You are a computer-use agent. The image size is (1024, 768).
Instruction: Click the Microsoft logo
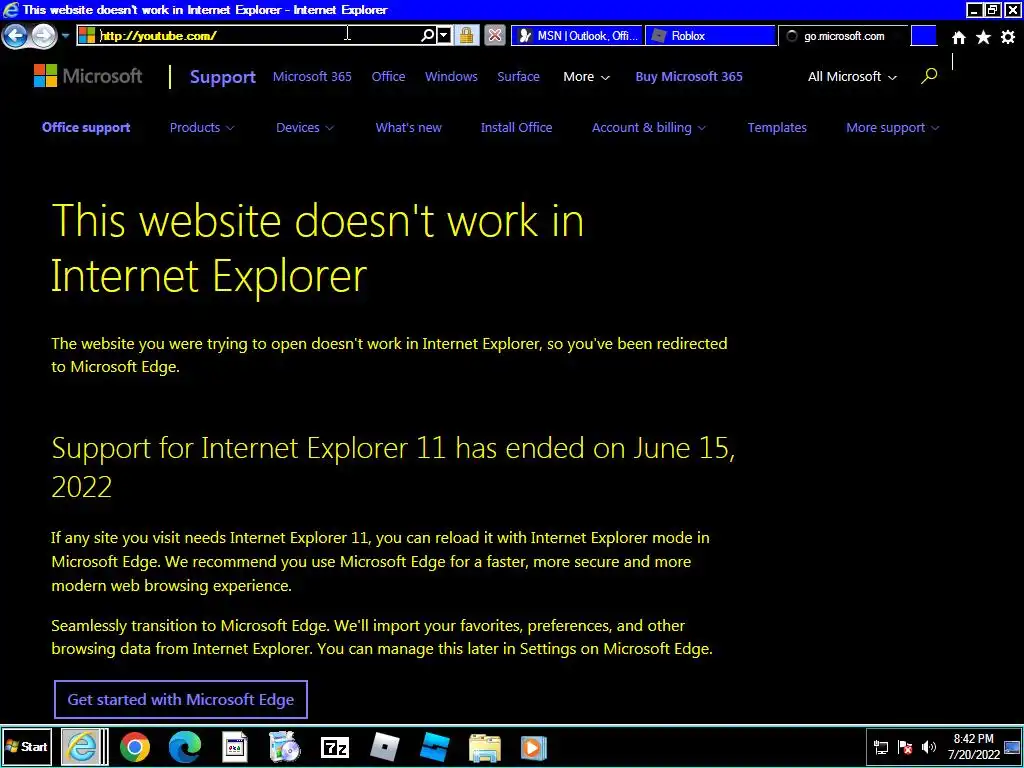[x=88, y=76]
